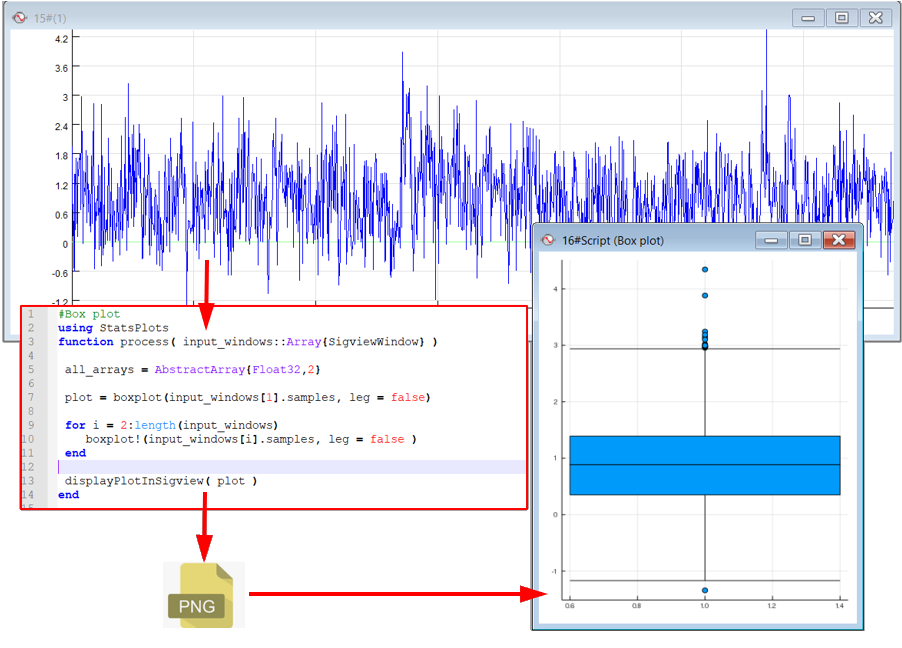Click the "using StatsPlots" code line

tap(113, 328)
